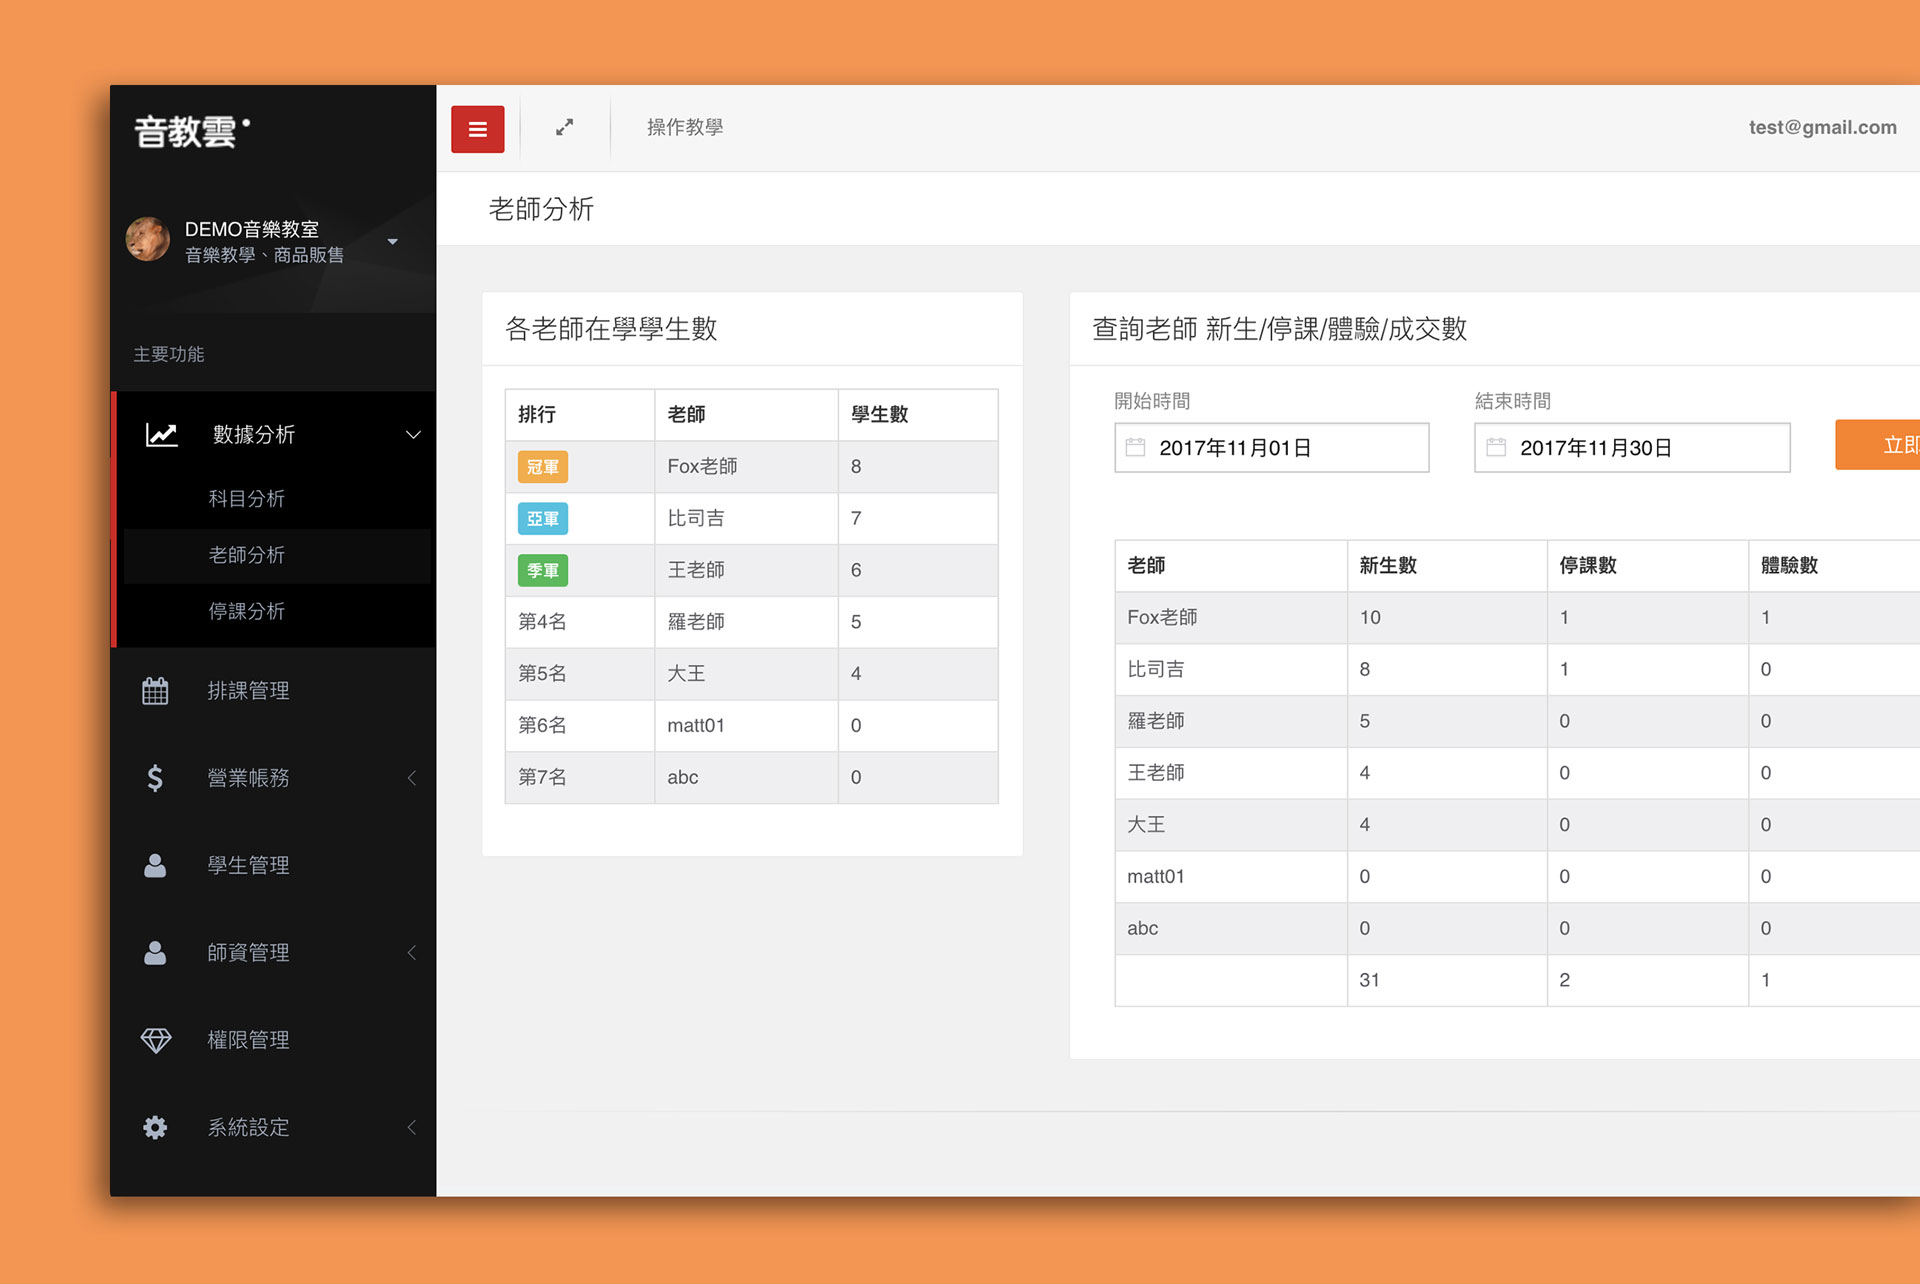
Task: Click the 操作教學 link in header
Action: pyautogui.click(x=684, y=127)
